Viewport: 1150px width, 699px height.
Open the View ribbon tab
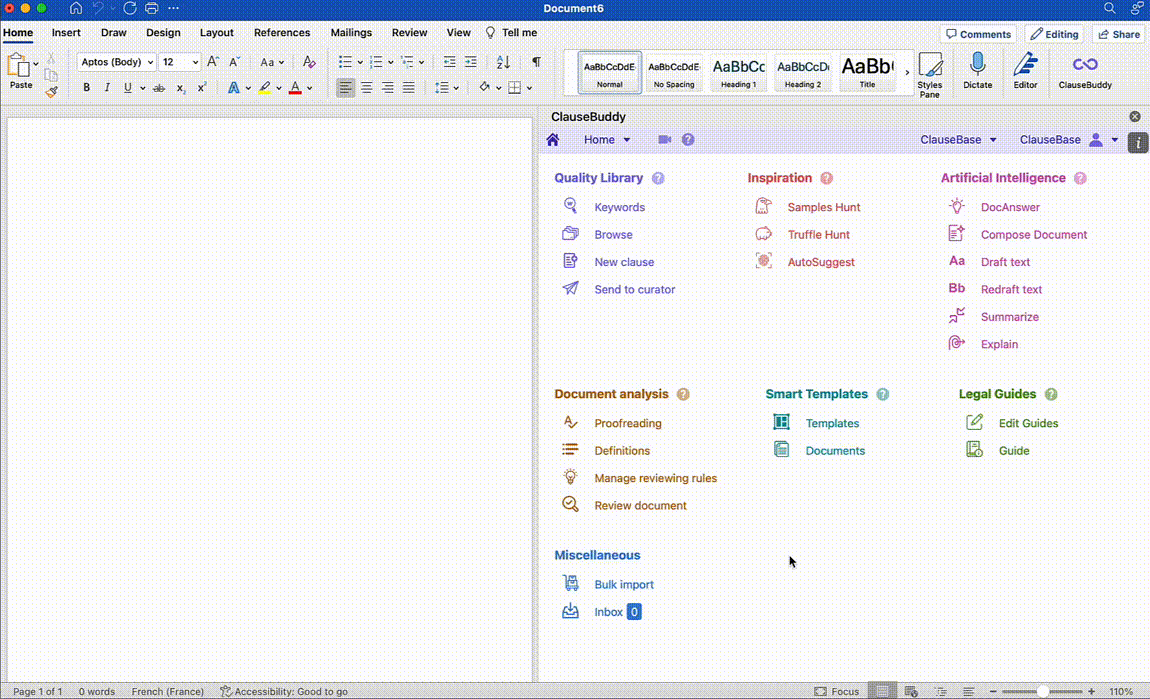(458, 32)
